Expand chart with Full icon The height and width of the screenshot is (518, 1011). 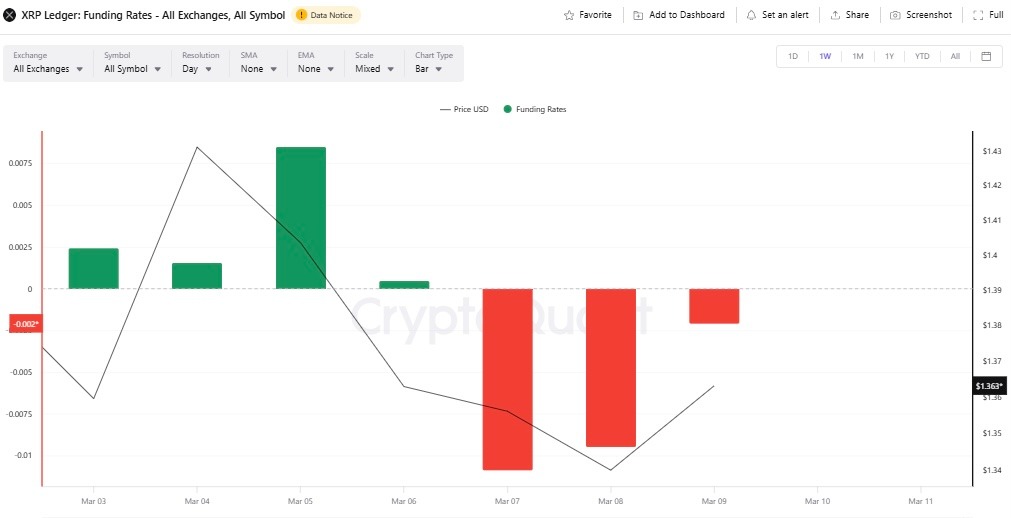tap(978, 15)
